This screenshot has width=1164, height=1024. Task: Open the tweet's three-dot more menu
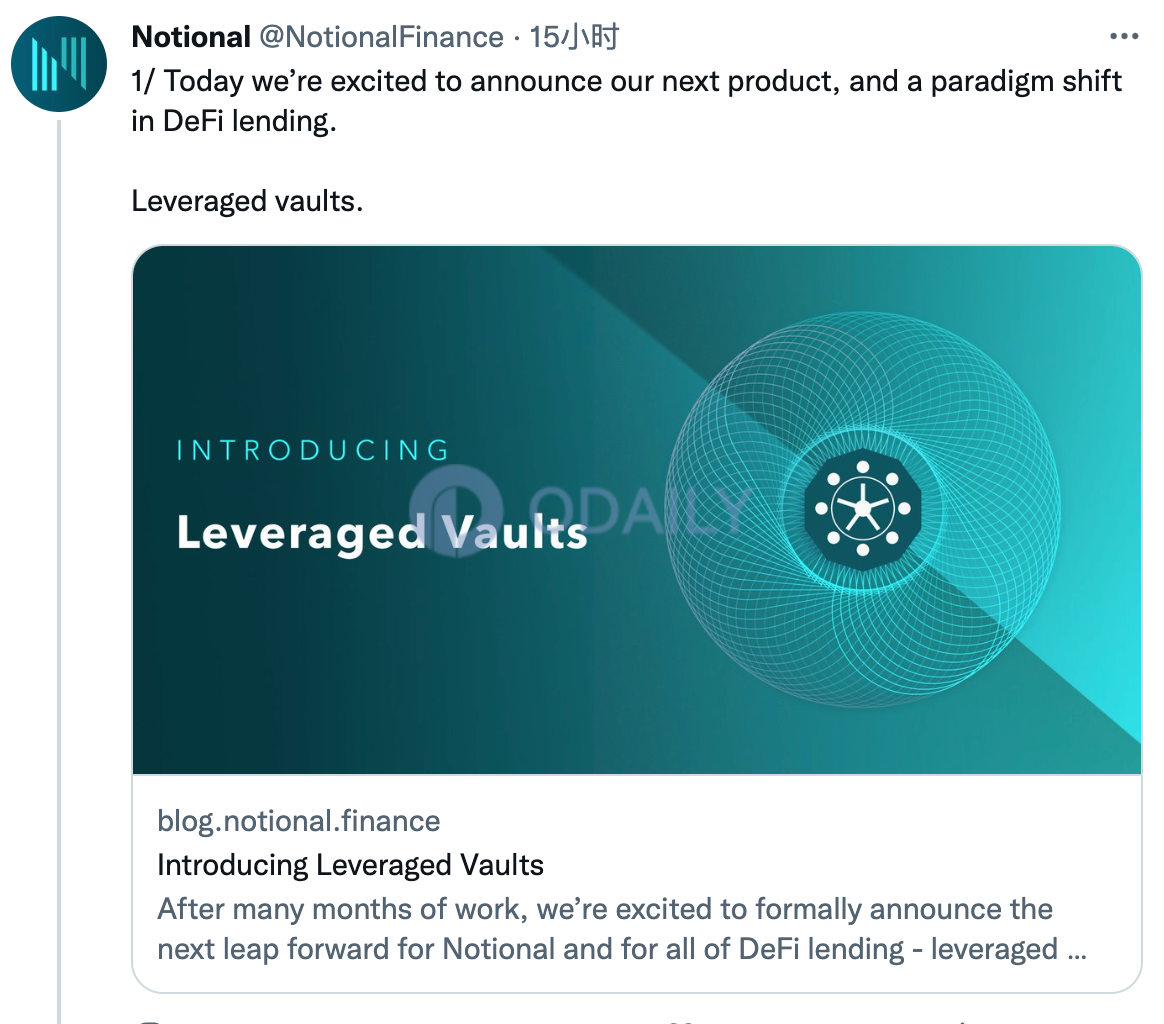click(1124, 36)
